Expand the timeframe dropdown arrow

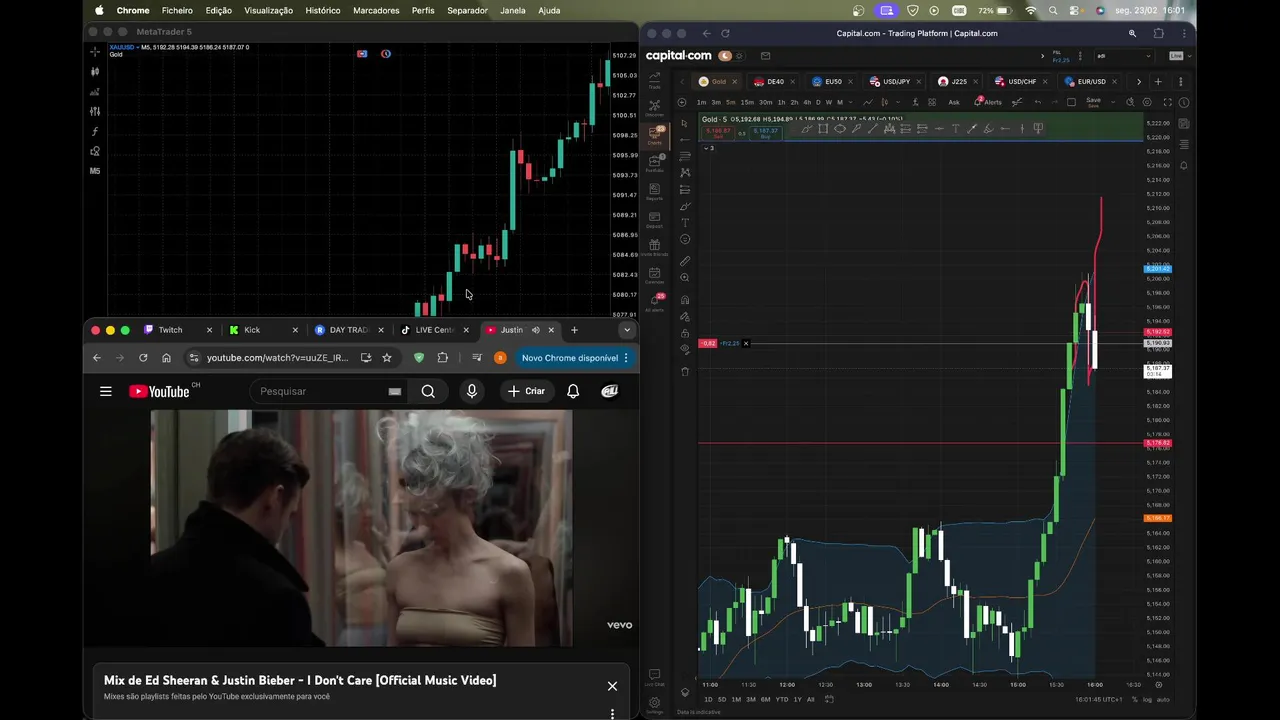(x=851, y=102)
